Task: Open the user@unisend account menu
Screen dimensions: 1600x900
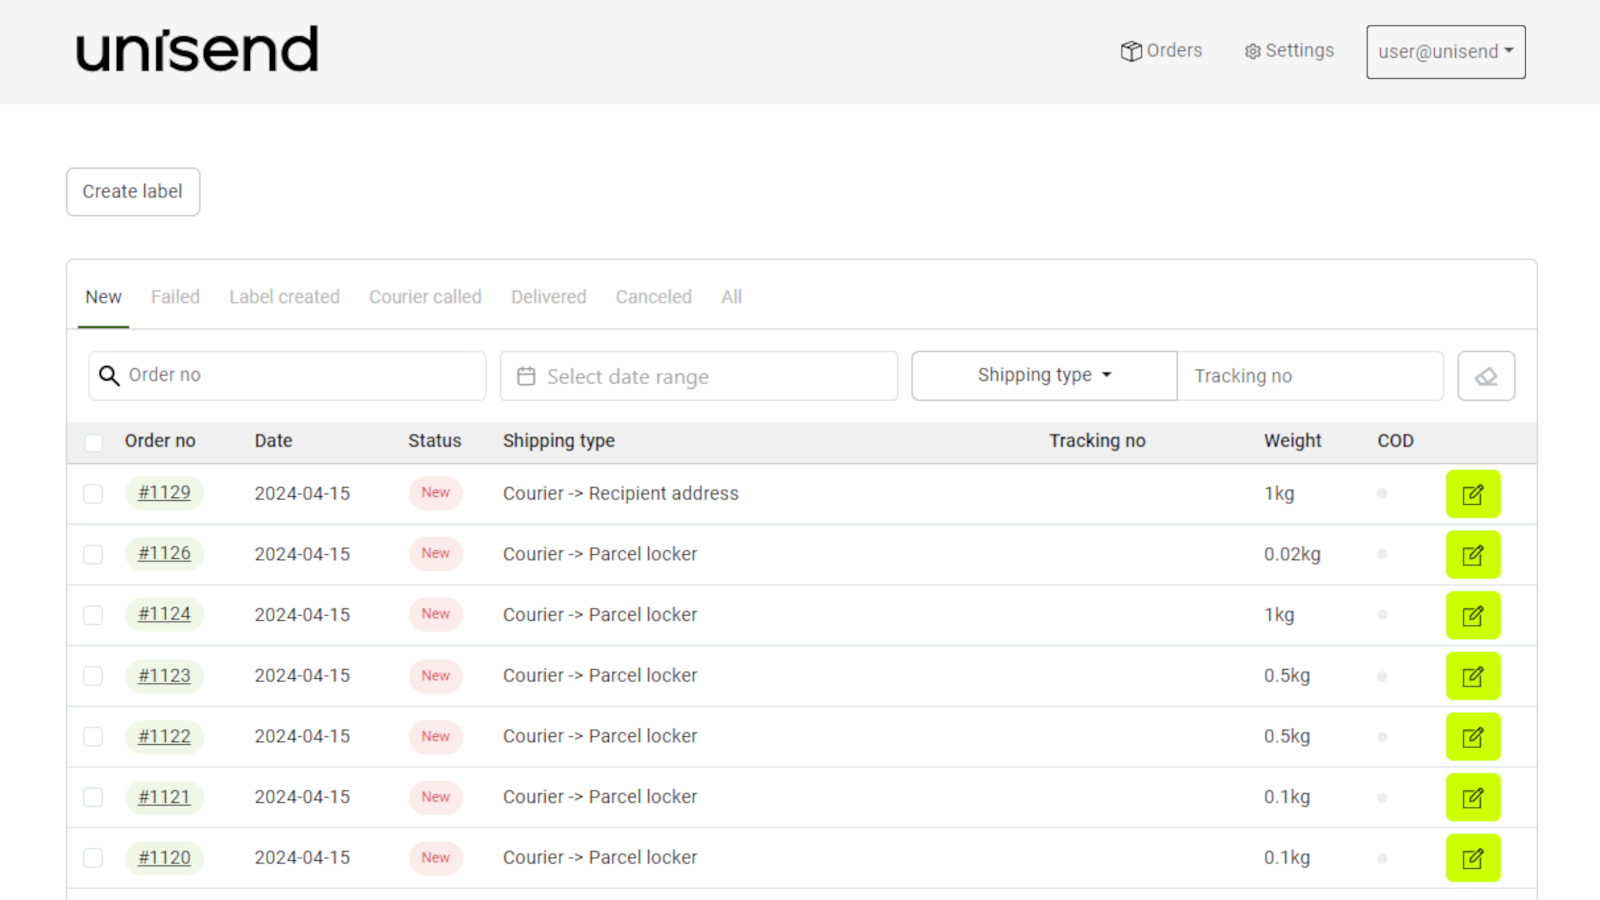Action: (1445, 52)
